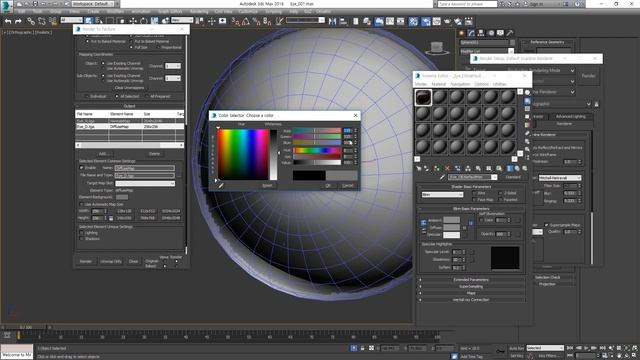Open the Utilities tab in command panel
Viewport: 640px width, 360px height.
509,33
